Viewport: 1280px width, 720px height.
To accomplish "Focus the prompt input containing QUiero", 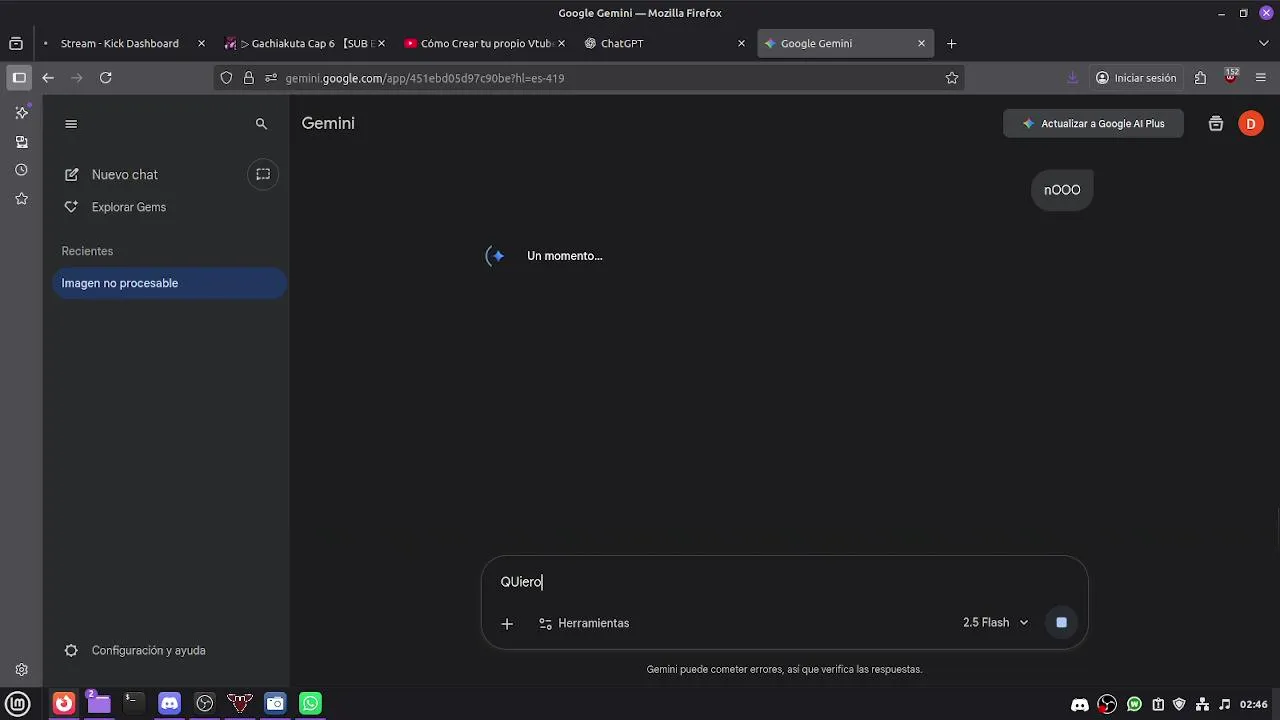I will tap(784, 582).
